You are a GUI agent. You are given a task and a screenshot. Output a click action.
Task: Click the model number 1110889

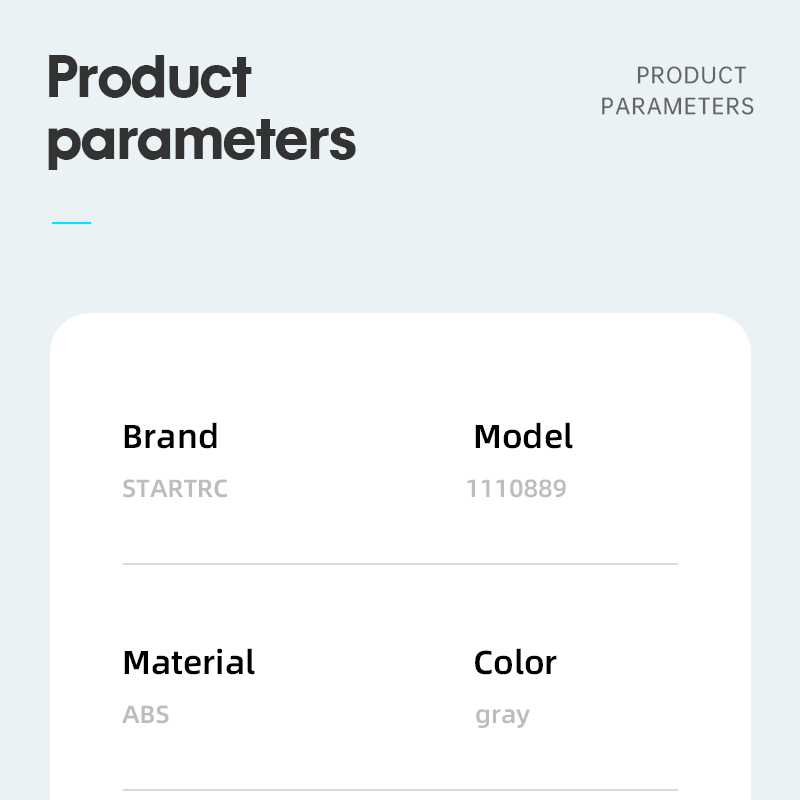coord(516,489)
